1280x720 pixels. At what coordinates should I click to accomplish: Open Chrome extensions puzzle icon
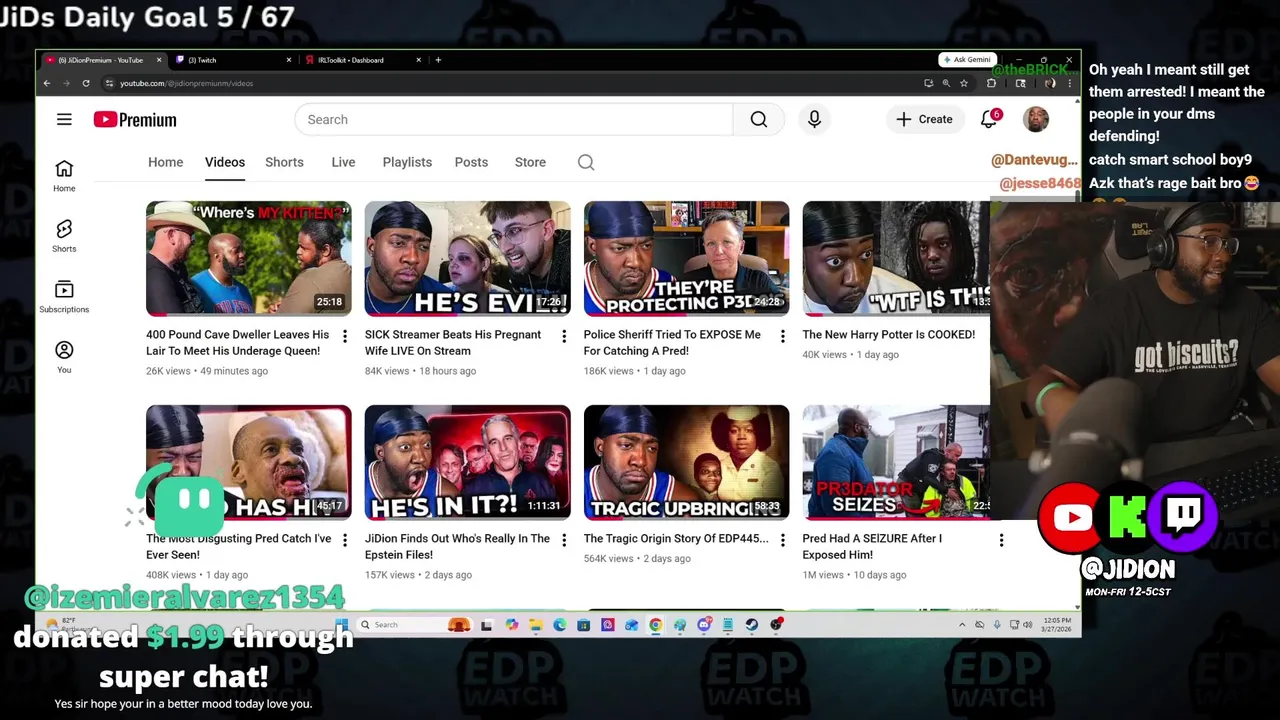coord(991,83)
